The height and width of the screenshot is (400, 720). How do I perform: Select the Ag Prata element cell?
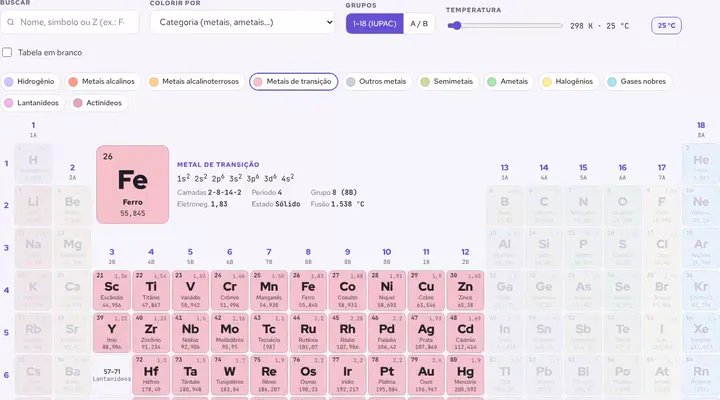click(x=426, y=333)
